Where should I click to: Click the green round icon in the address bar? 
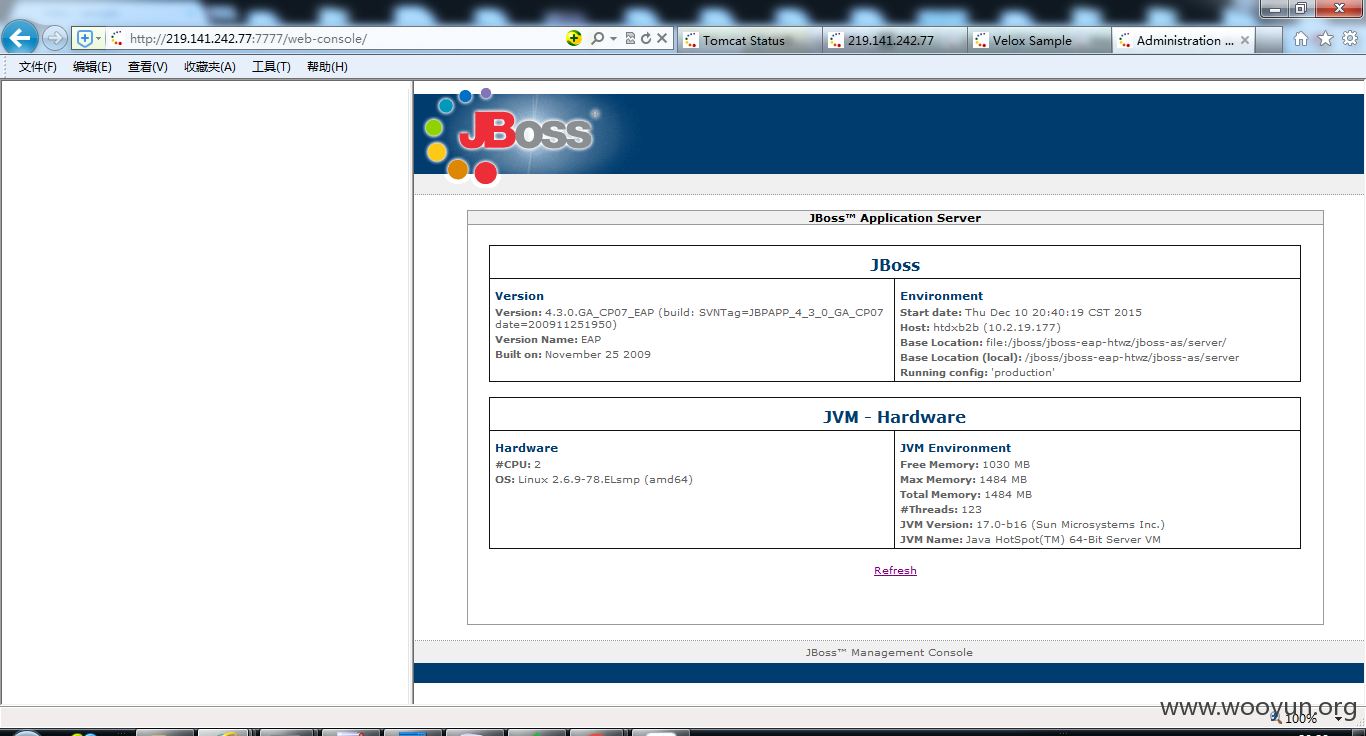click(574, 39)
